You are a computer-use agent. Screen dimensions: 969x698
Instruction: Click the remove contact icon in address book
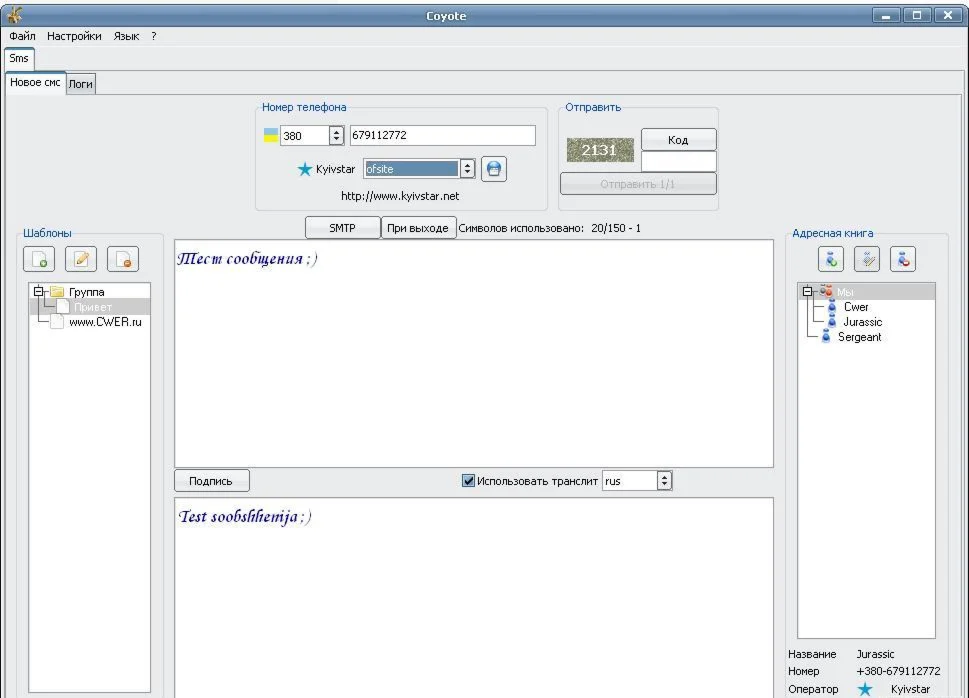[x=902, y=259]
